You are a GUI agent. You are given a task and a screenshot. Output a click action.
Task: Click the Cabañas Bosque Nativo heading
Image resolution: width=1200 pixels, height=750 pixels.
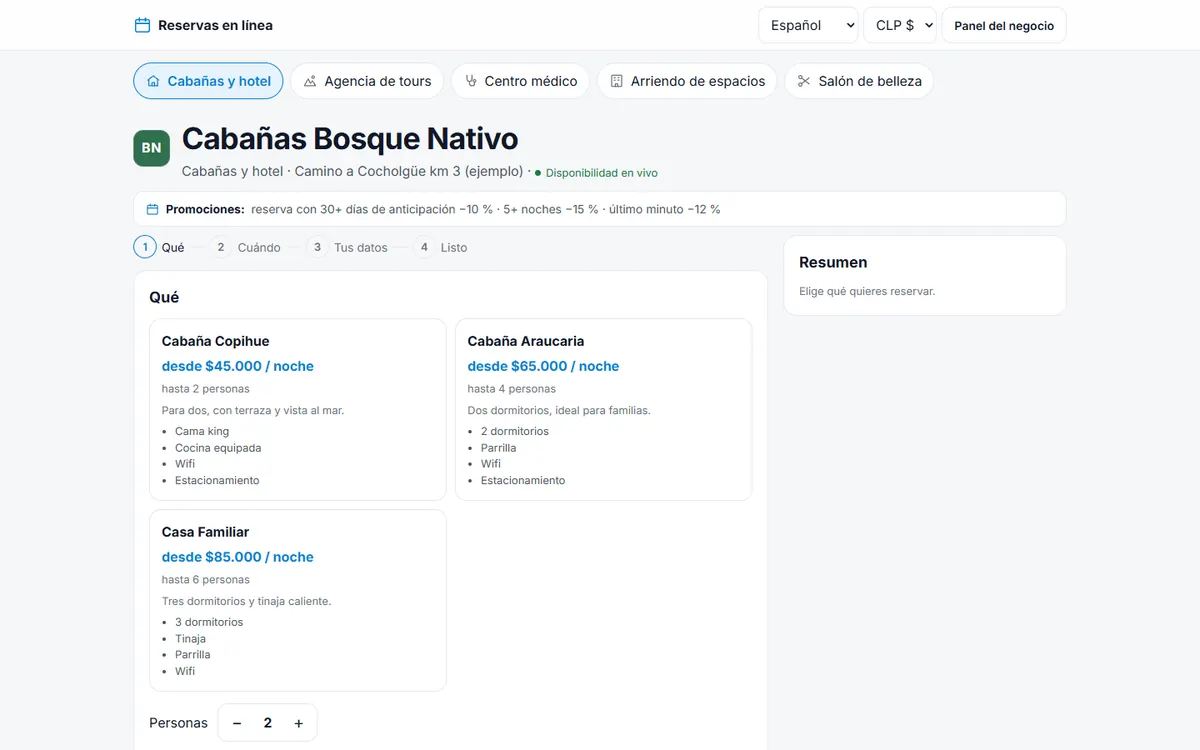[350, 138]
